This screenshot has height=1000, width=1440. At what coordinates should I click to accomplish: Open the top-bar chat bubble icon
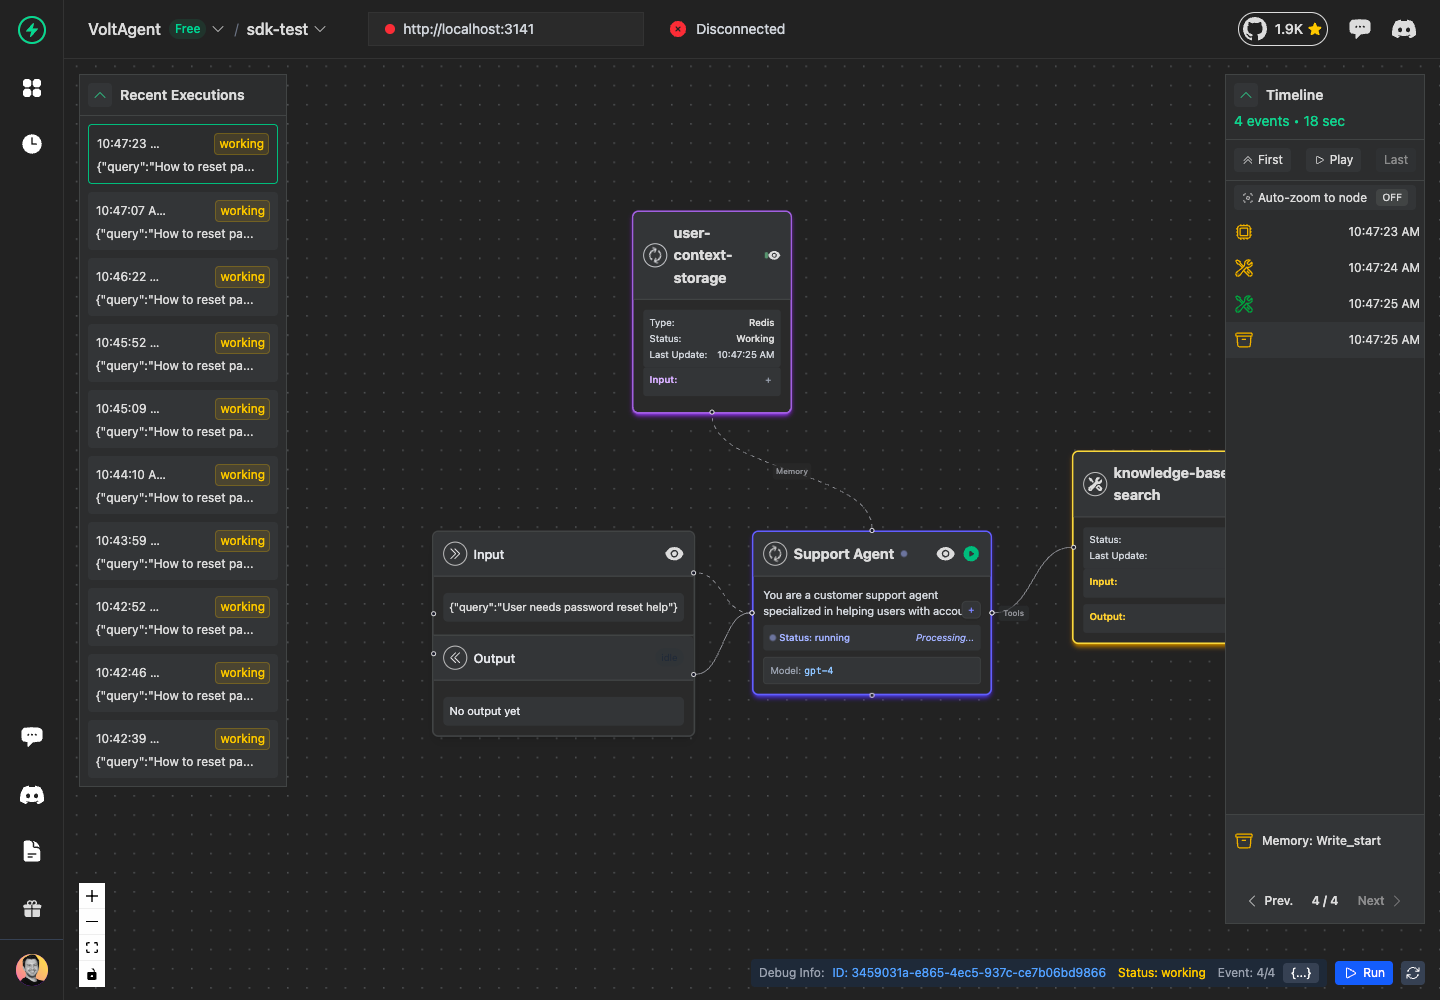1360,29
